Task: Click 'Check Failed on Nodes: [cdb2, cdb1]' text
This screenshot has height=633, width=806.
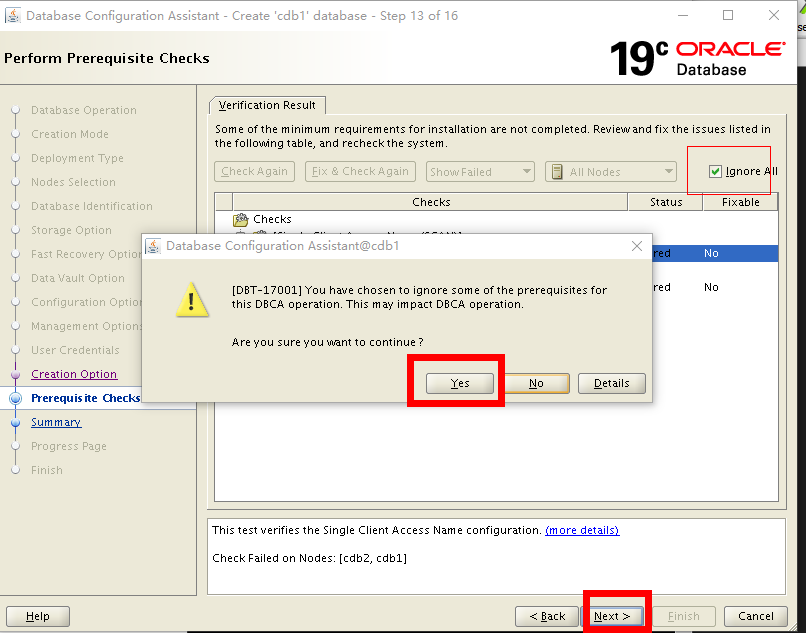Action: click(309, 558)
